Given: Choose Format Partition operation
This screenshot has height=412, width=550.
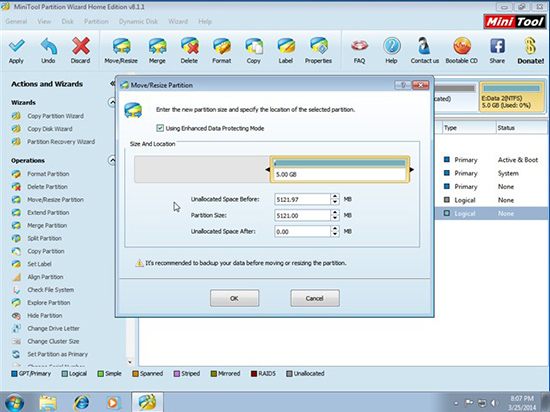Looking at the screenshot, I should pos(48,174).
